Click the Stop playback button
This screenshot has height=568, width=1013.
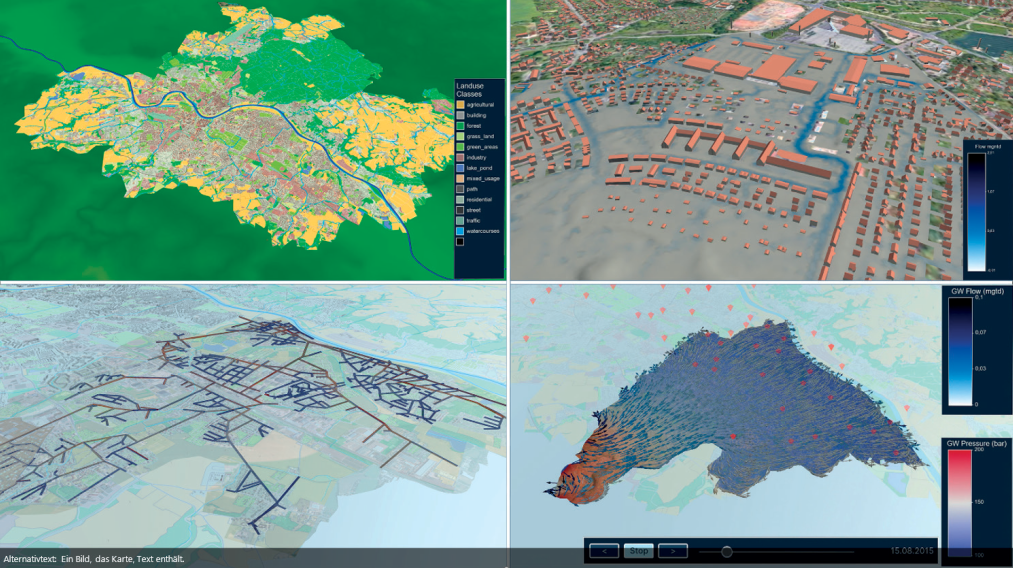[639, 550]
